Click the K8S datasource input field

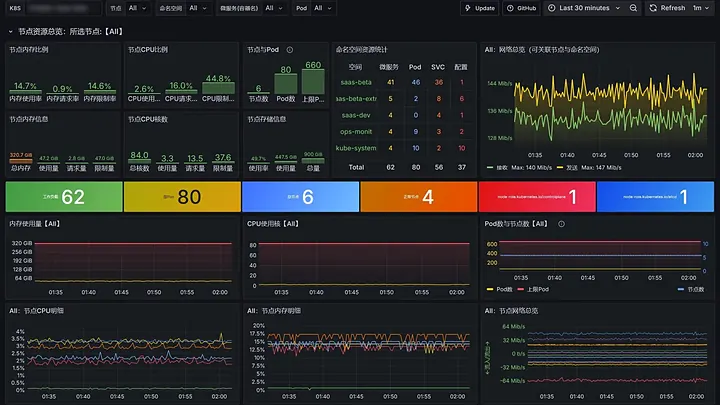[62, 8]
